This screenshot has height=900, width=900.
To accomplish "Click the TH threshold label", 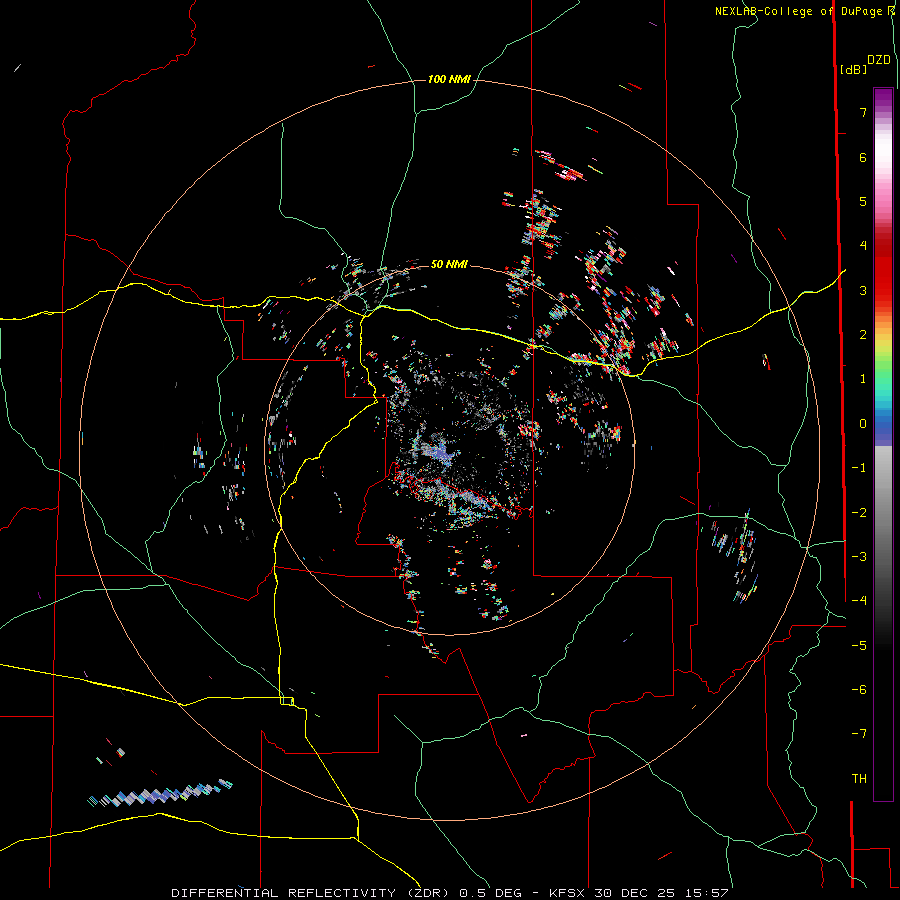I will tap(859, 779).
